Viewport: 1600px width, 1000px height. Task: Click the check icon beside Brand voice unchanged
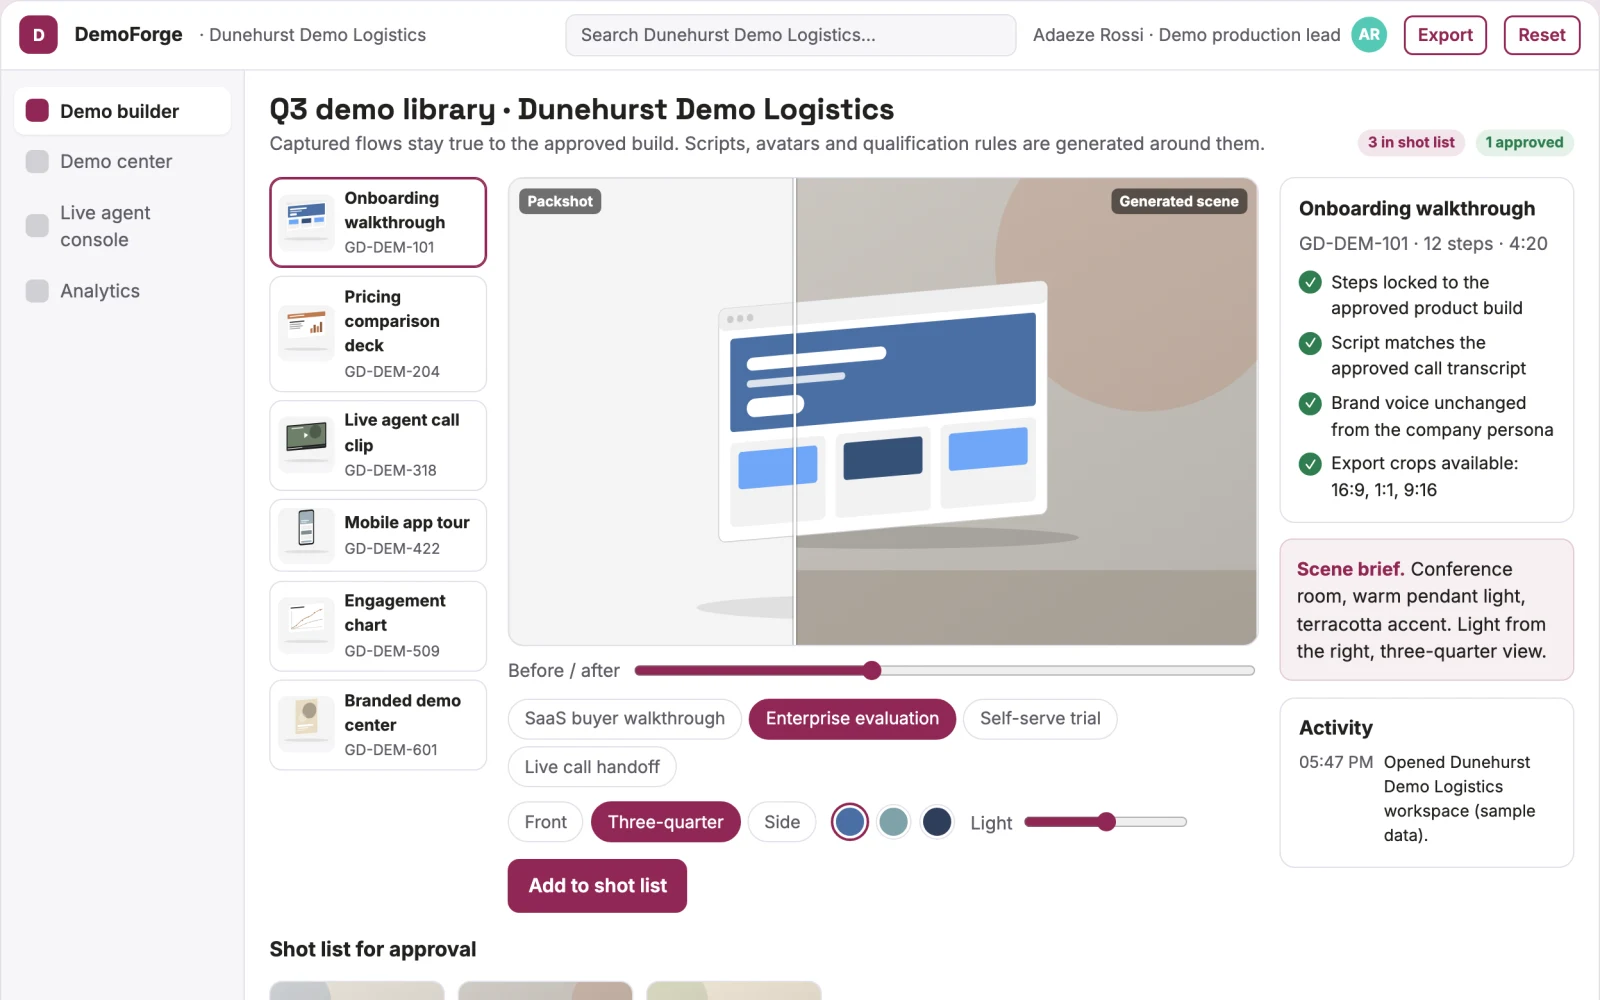pos(1310,403)
